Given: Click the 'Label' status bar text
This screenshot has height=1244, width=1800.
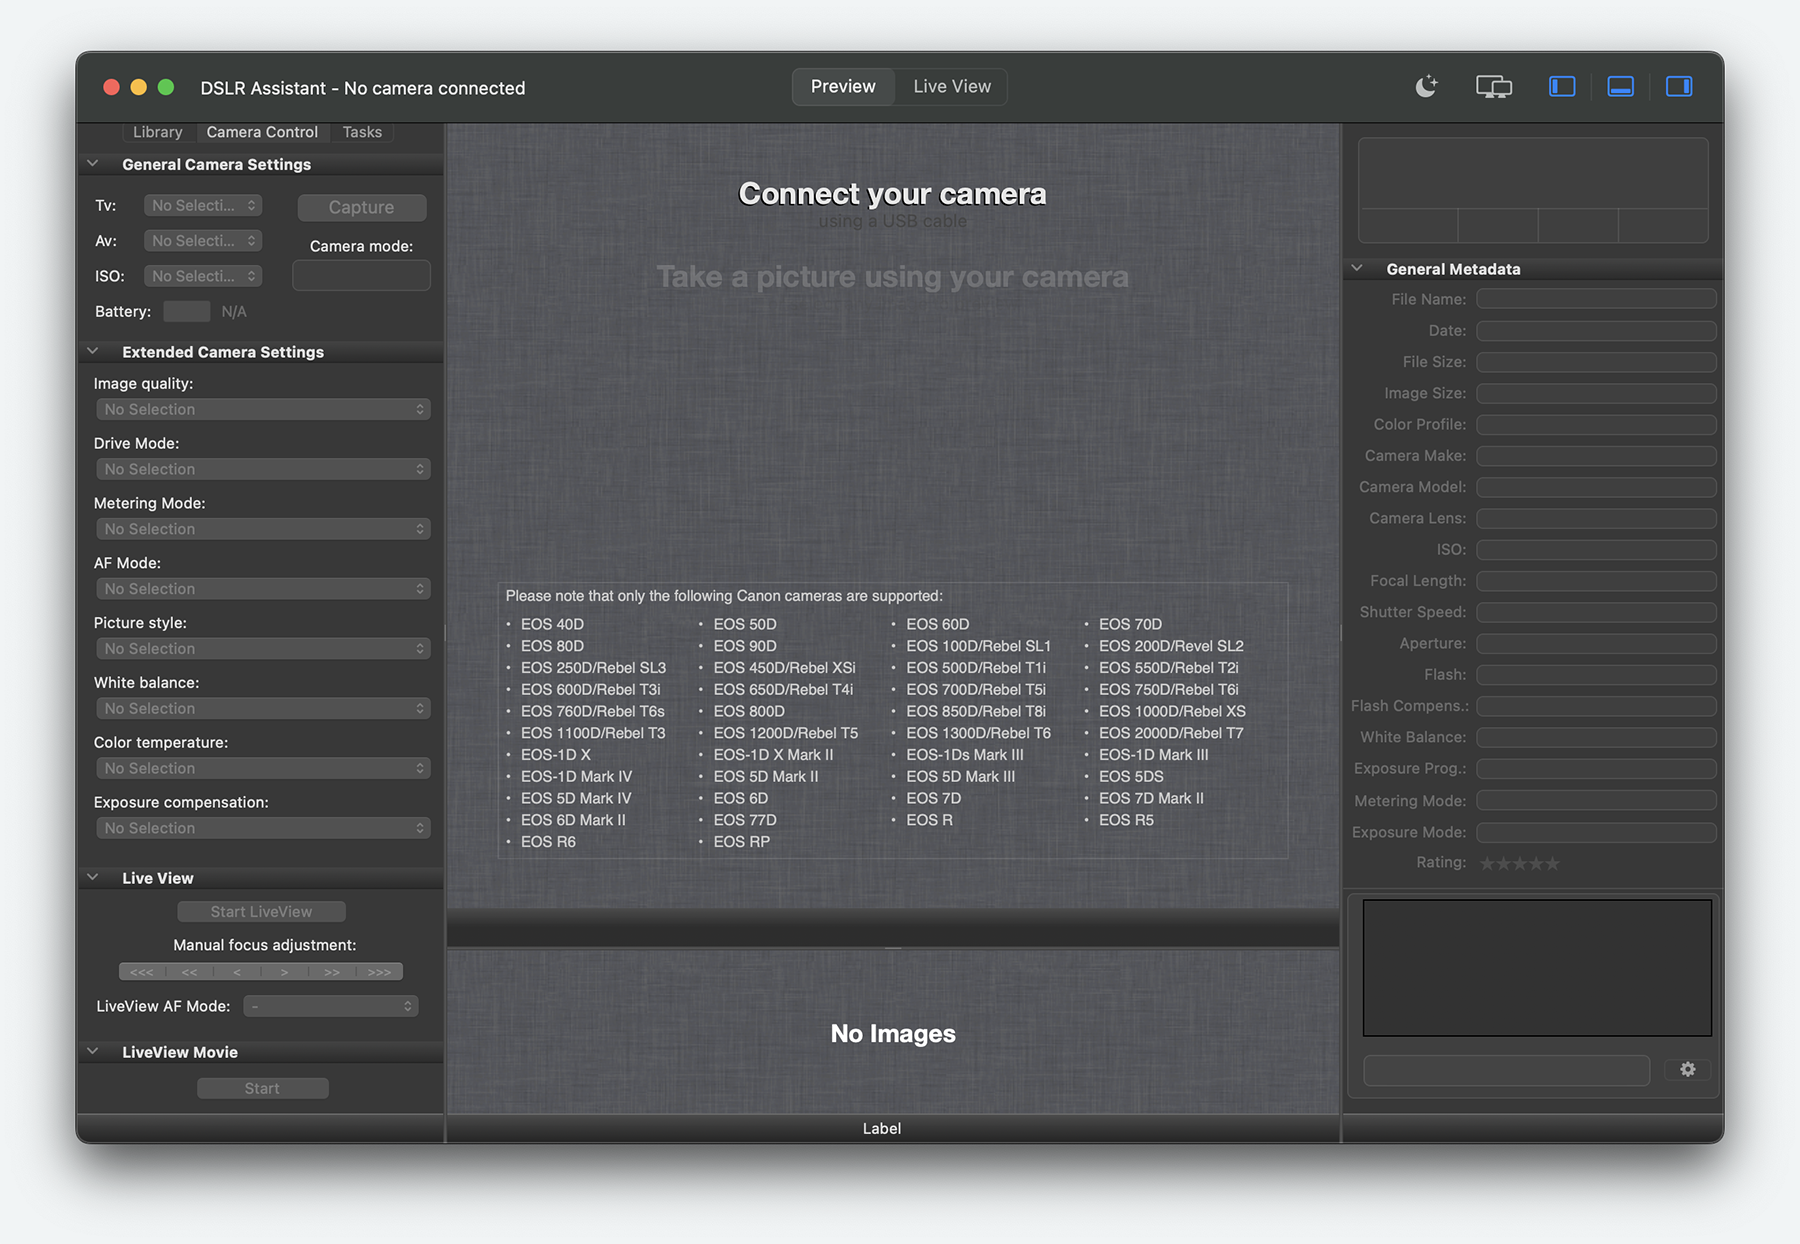Looking at the screenshot, I should pyautogui.click(x=882, y=1128).
